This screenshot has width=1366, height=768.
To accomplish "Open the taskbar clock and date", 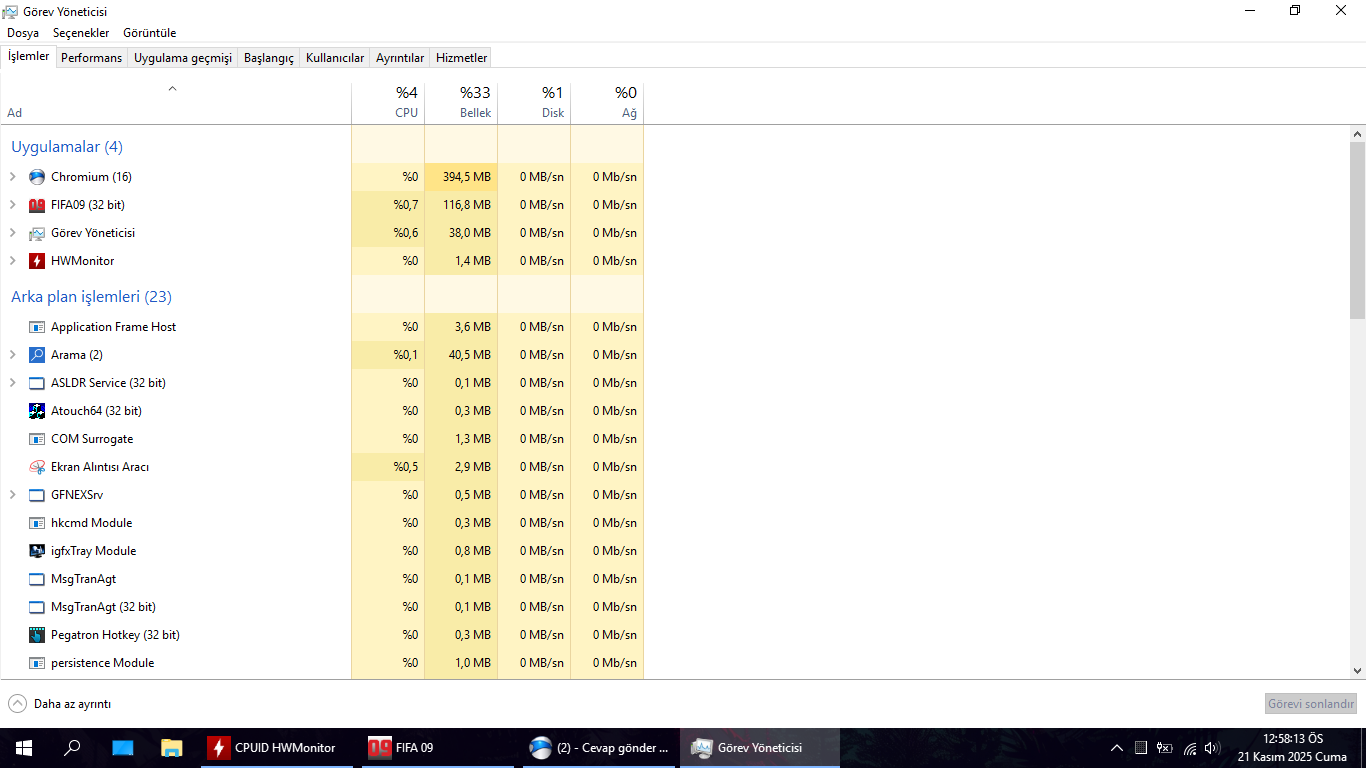I will click(x=1292, y=748).
